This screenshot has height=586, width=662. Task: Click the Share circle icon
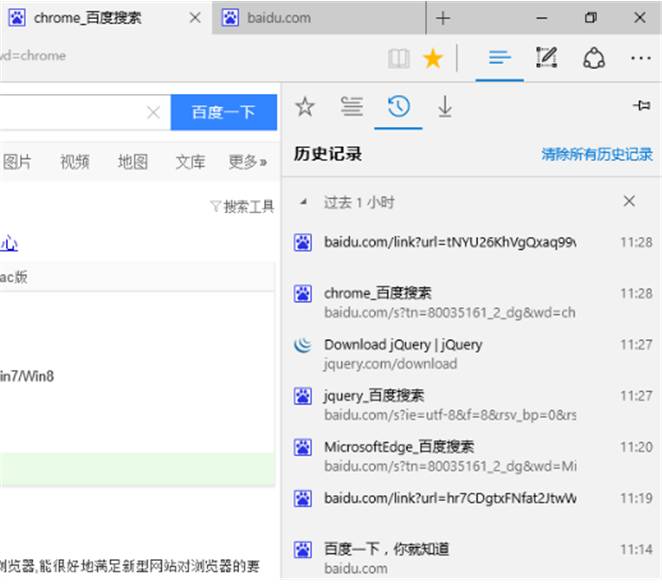(x=594, y=58)
